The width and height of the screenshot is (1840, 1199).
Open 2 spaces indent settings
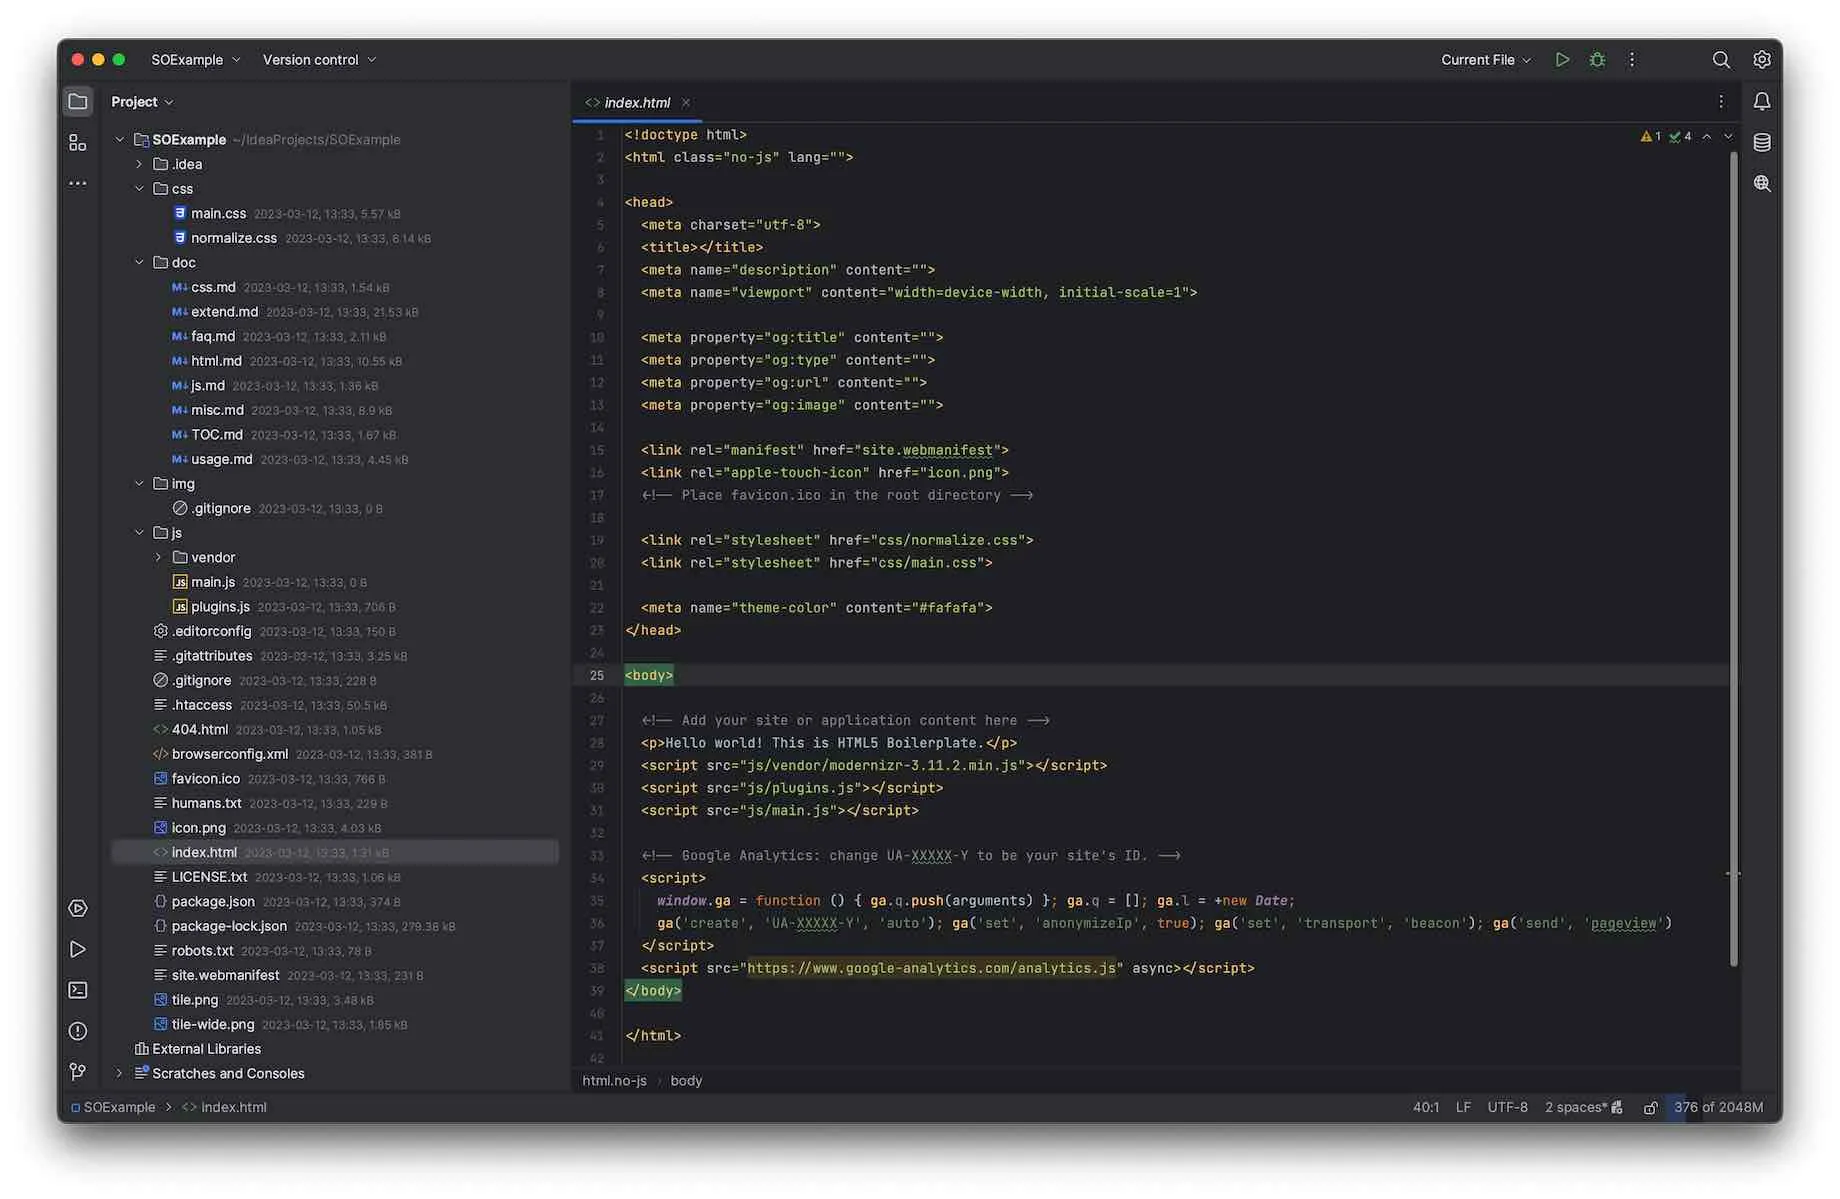1576,1108
